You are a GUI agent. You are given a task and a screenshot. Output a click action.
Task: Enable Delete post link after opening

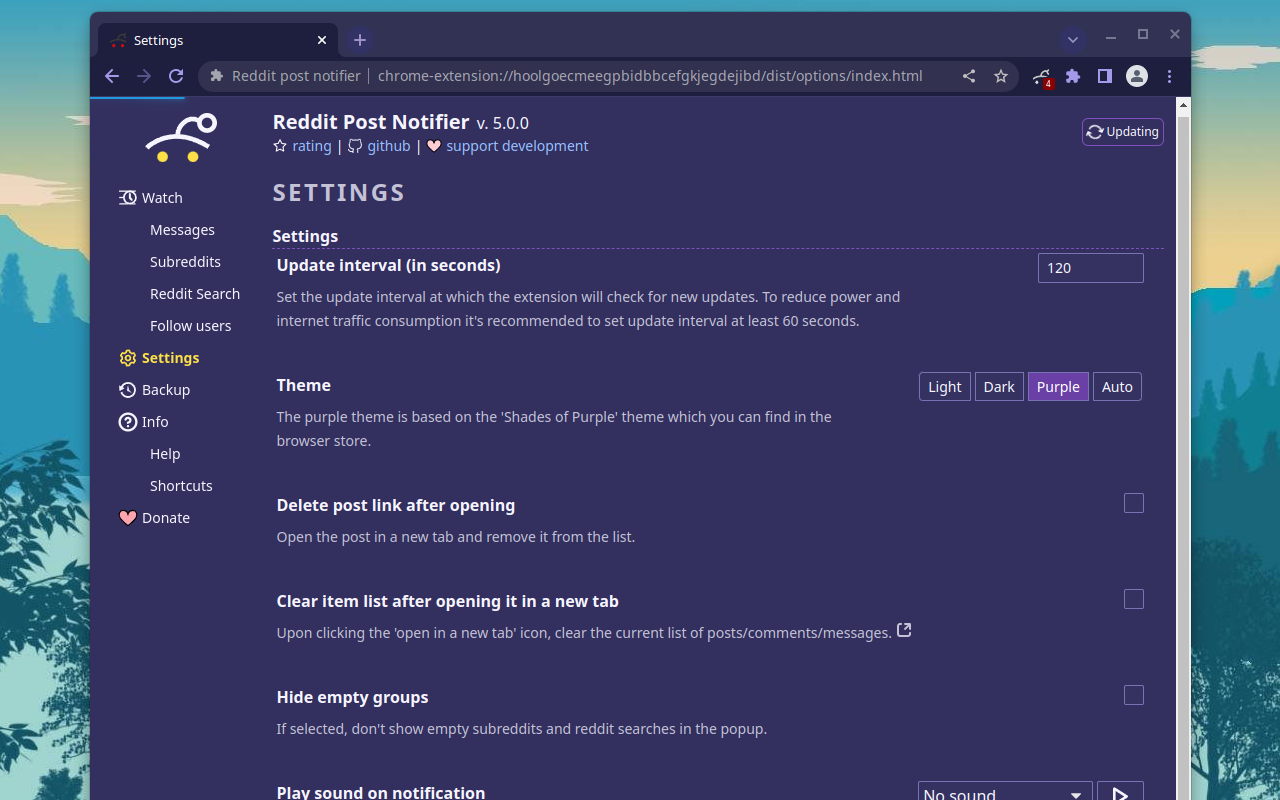click(x=1133, y=503)
